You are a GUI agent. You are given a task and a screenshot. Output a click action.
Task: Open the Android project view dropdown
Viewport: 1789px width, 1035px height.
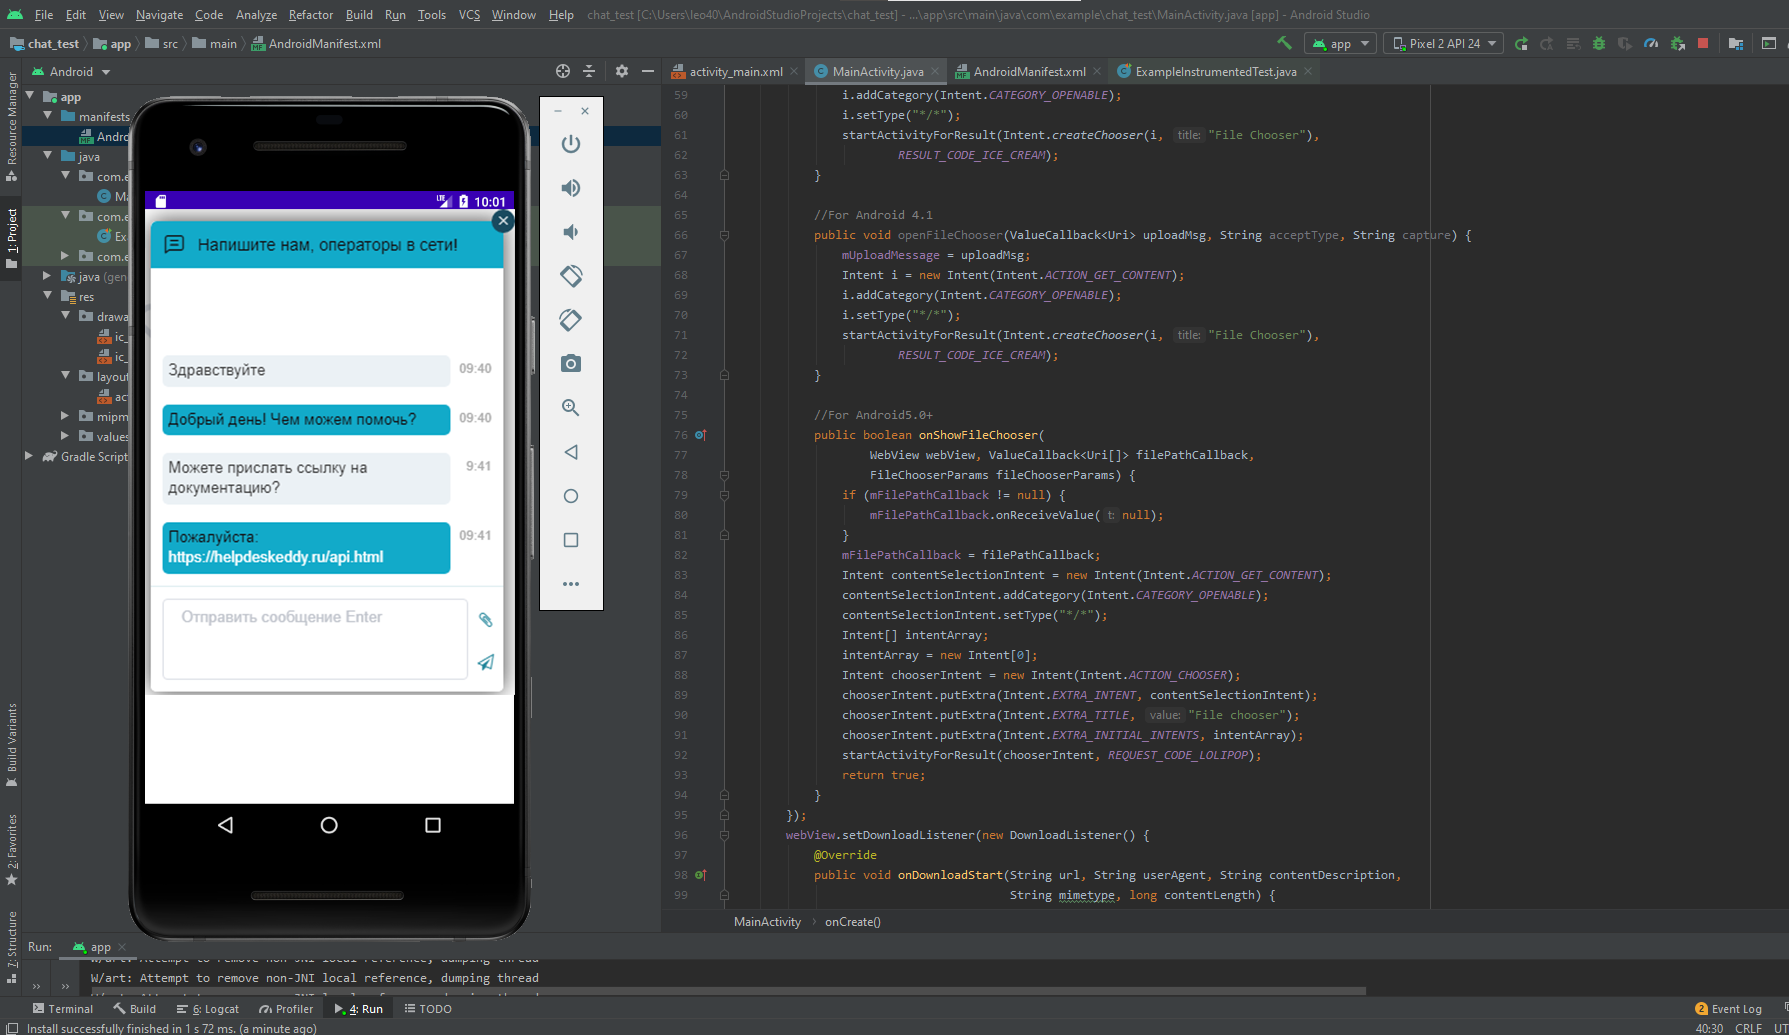click(x=72, y=72)
